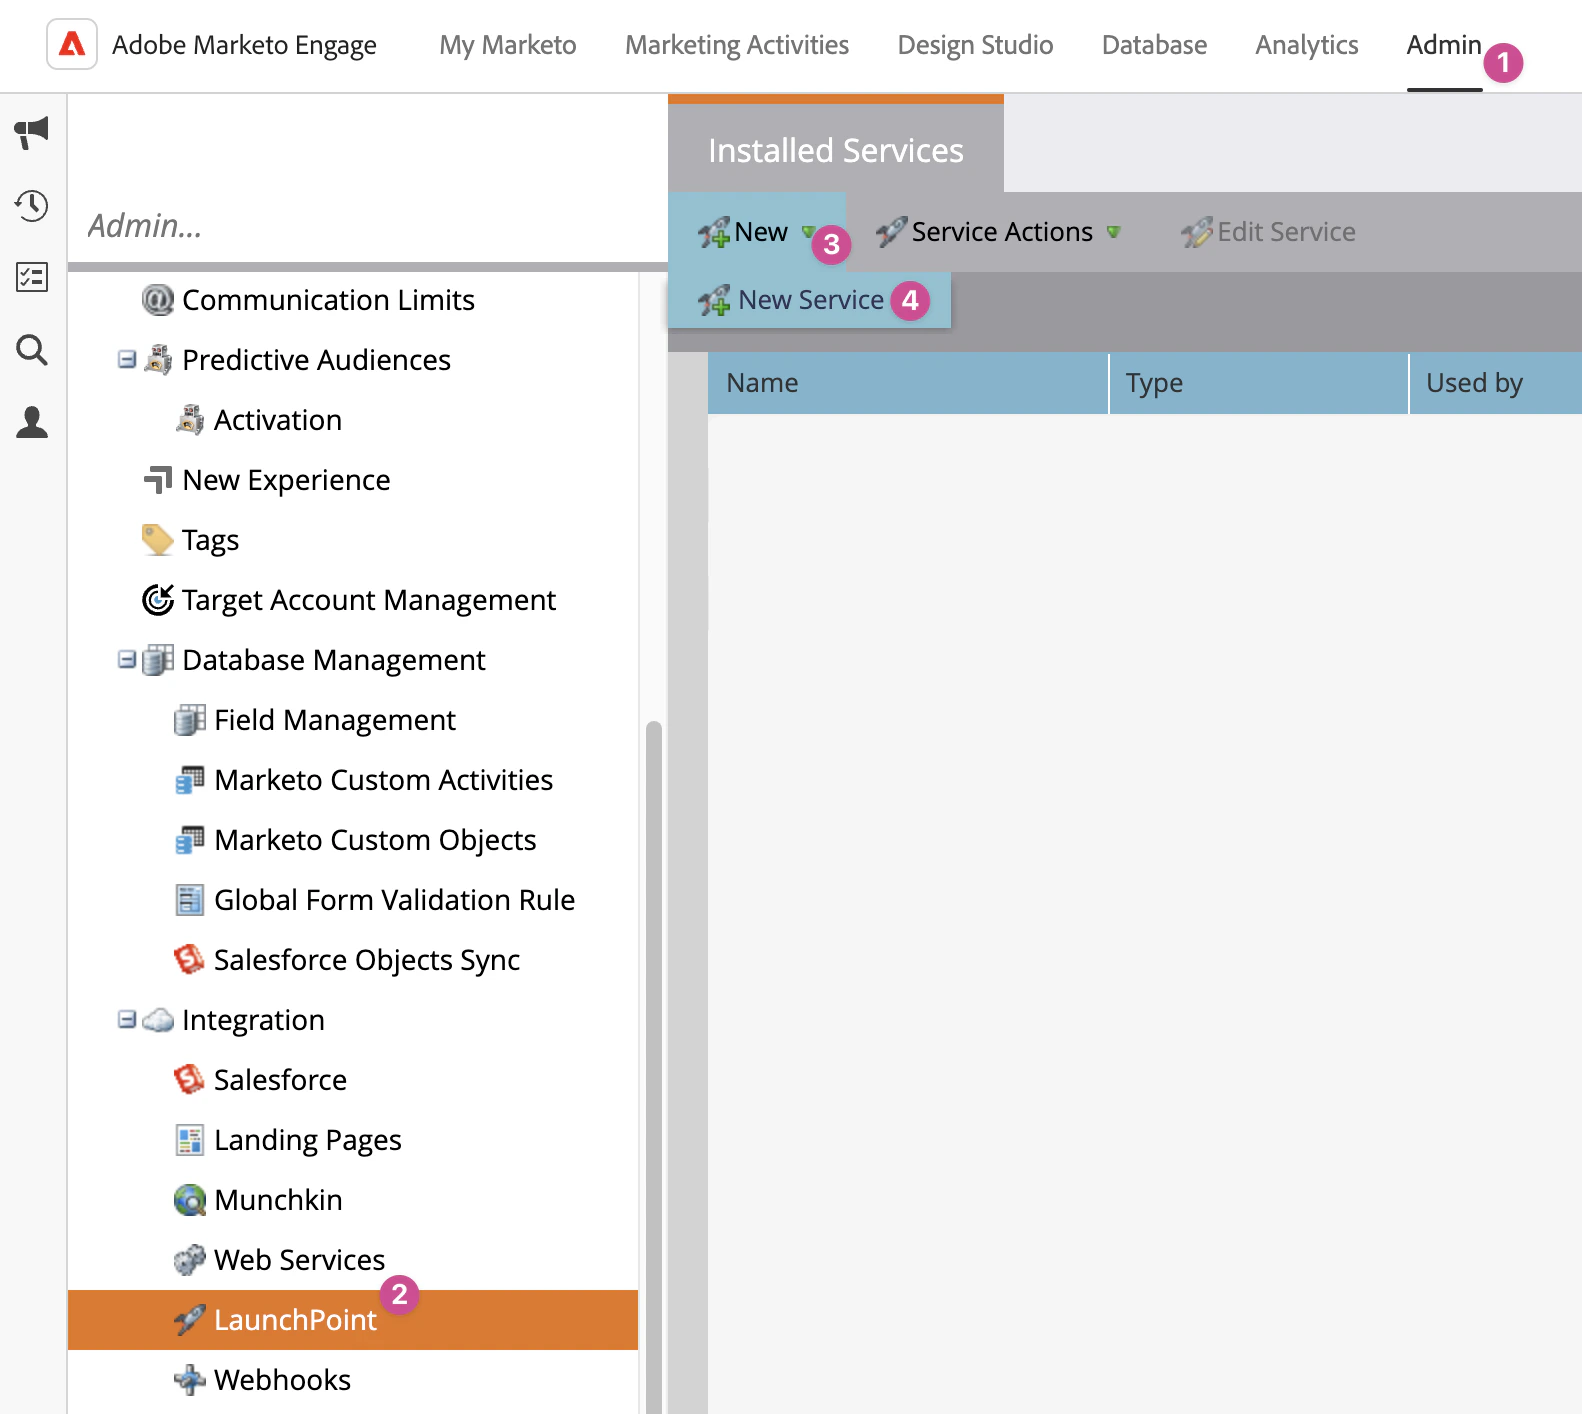1582x1414 pixels.
Task: Sort by the Name column header
Action: [908, 383]
